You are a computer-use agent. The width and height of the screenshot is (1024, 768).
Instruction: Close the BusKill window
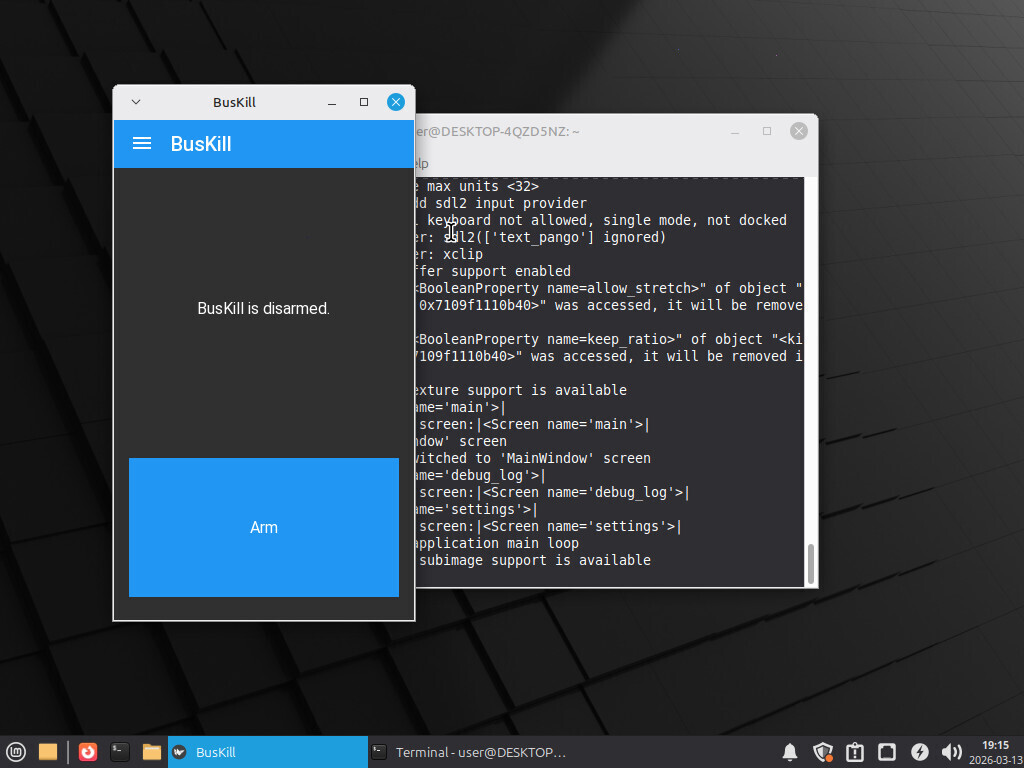pos(396,102)
